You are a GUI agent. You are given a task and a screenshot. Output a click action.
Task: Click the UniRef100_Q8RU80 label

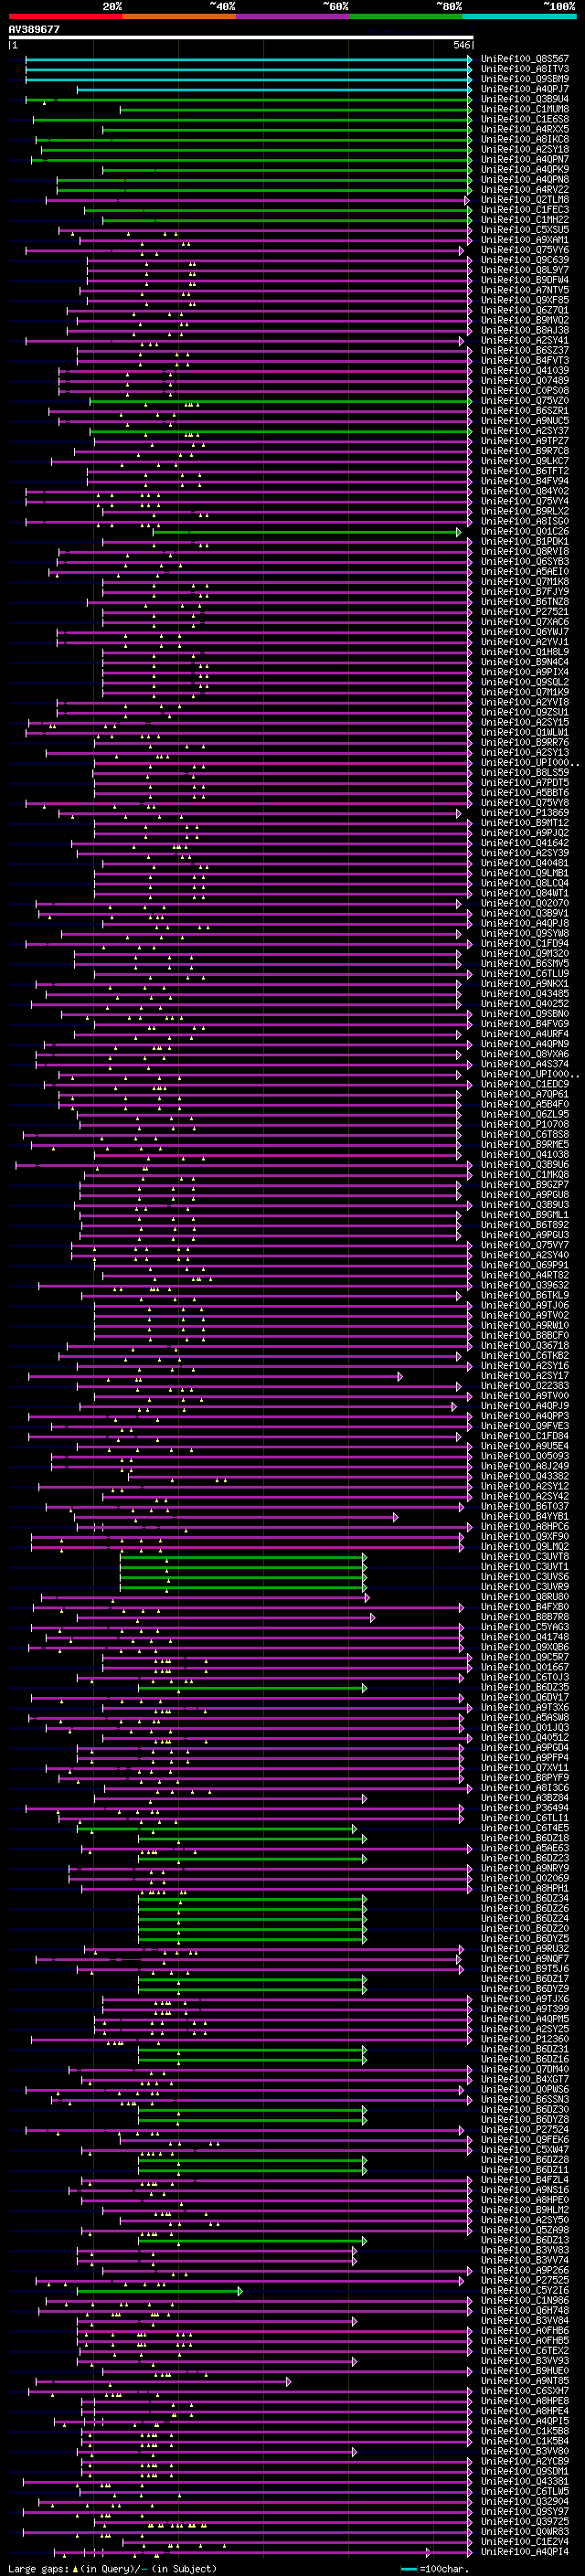coord(525,1596)
